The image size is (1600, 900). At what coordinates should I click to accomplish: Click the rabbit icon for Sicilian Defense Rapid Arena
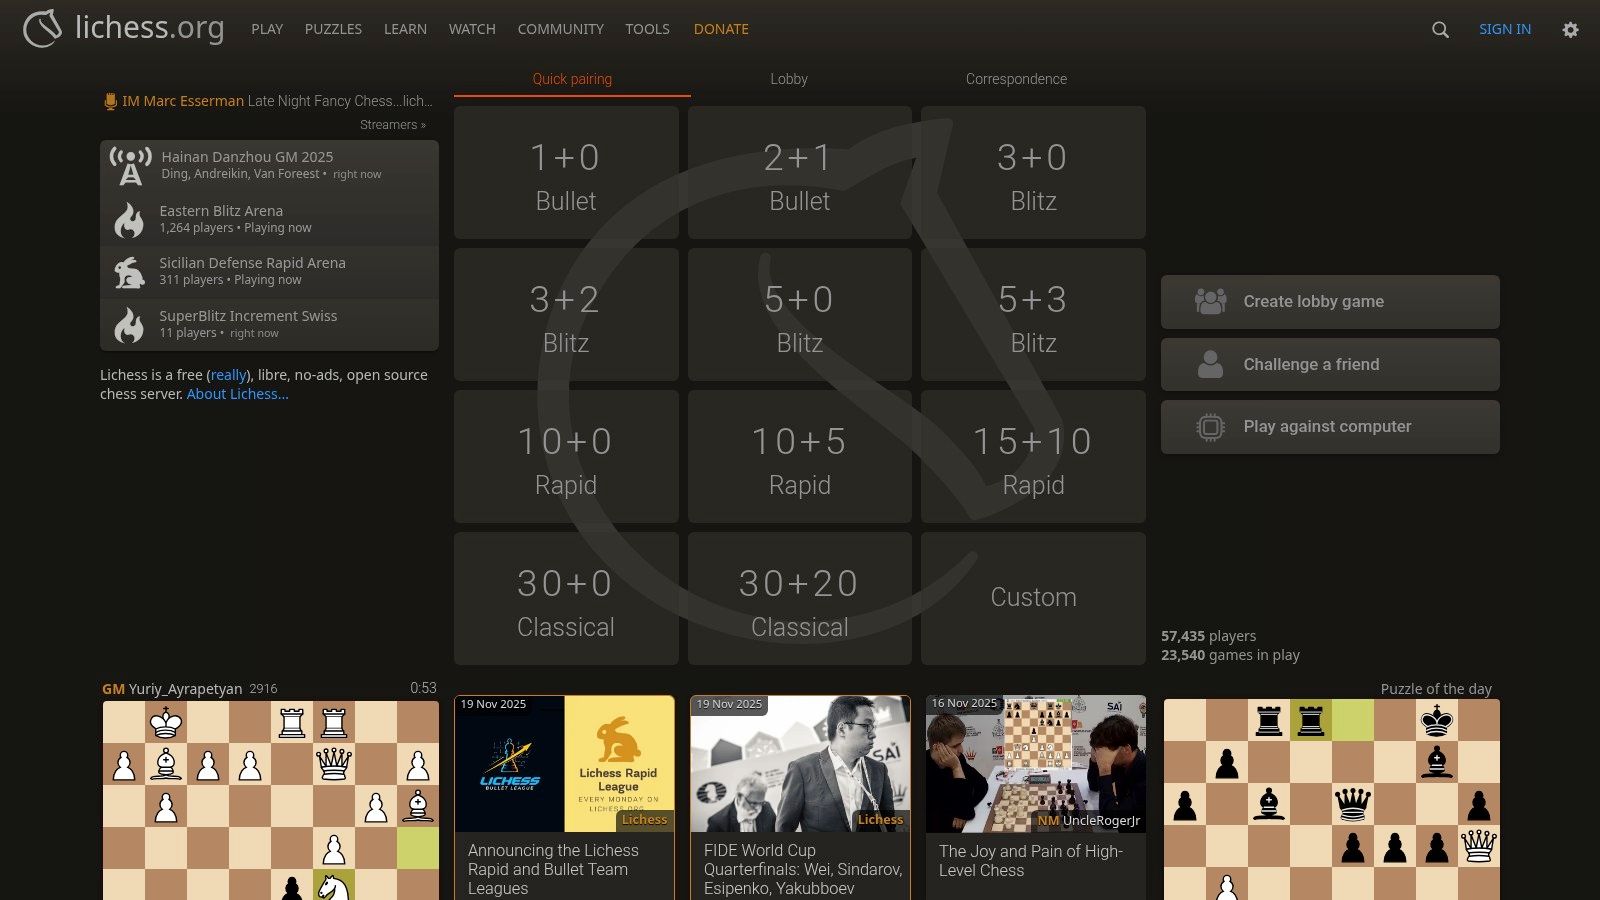pyautogui.click(x=129, y=271)
